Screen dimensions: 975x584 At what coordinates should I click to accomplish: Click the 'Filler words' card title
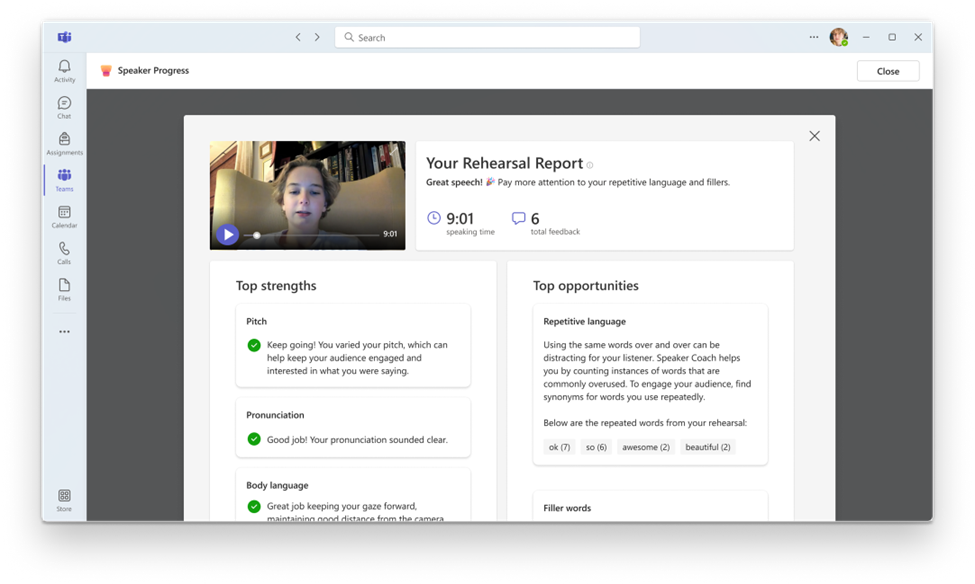click(567, 508)
